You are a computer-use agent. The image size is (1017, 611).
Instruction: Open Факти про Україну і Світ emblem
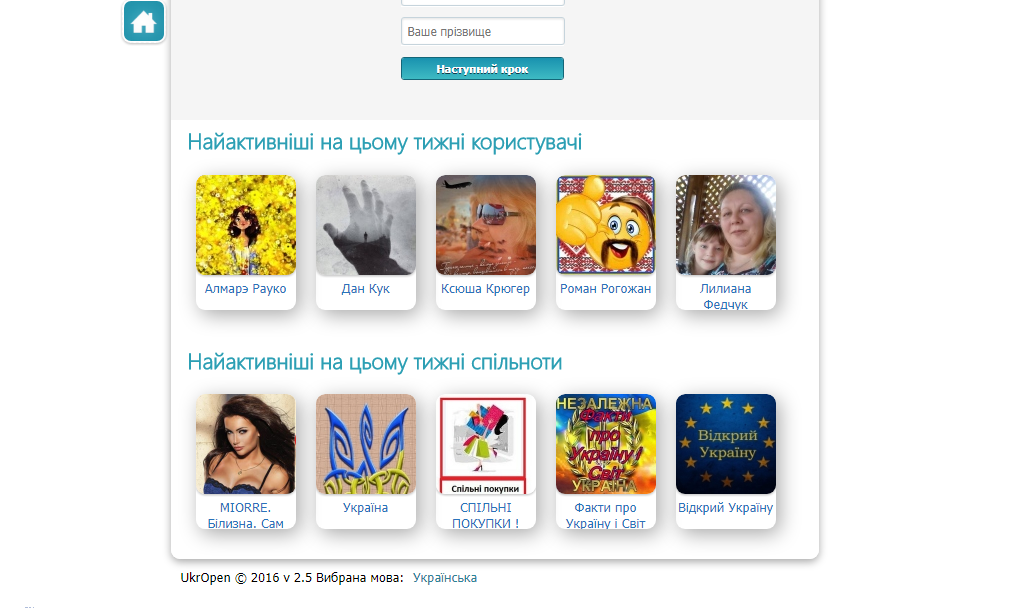pos(606,444)
